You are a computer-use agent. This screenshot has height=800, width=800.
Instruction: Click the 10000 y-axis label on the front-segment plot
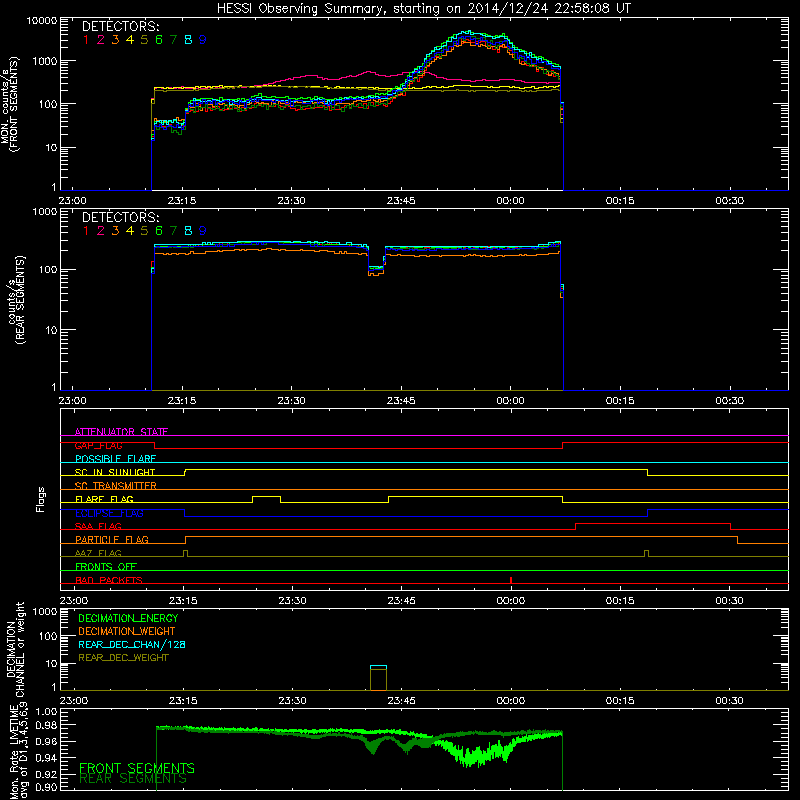click(42, 21)
